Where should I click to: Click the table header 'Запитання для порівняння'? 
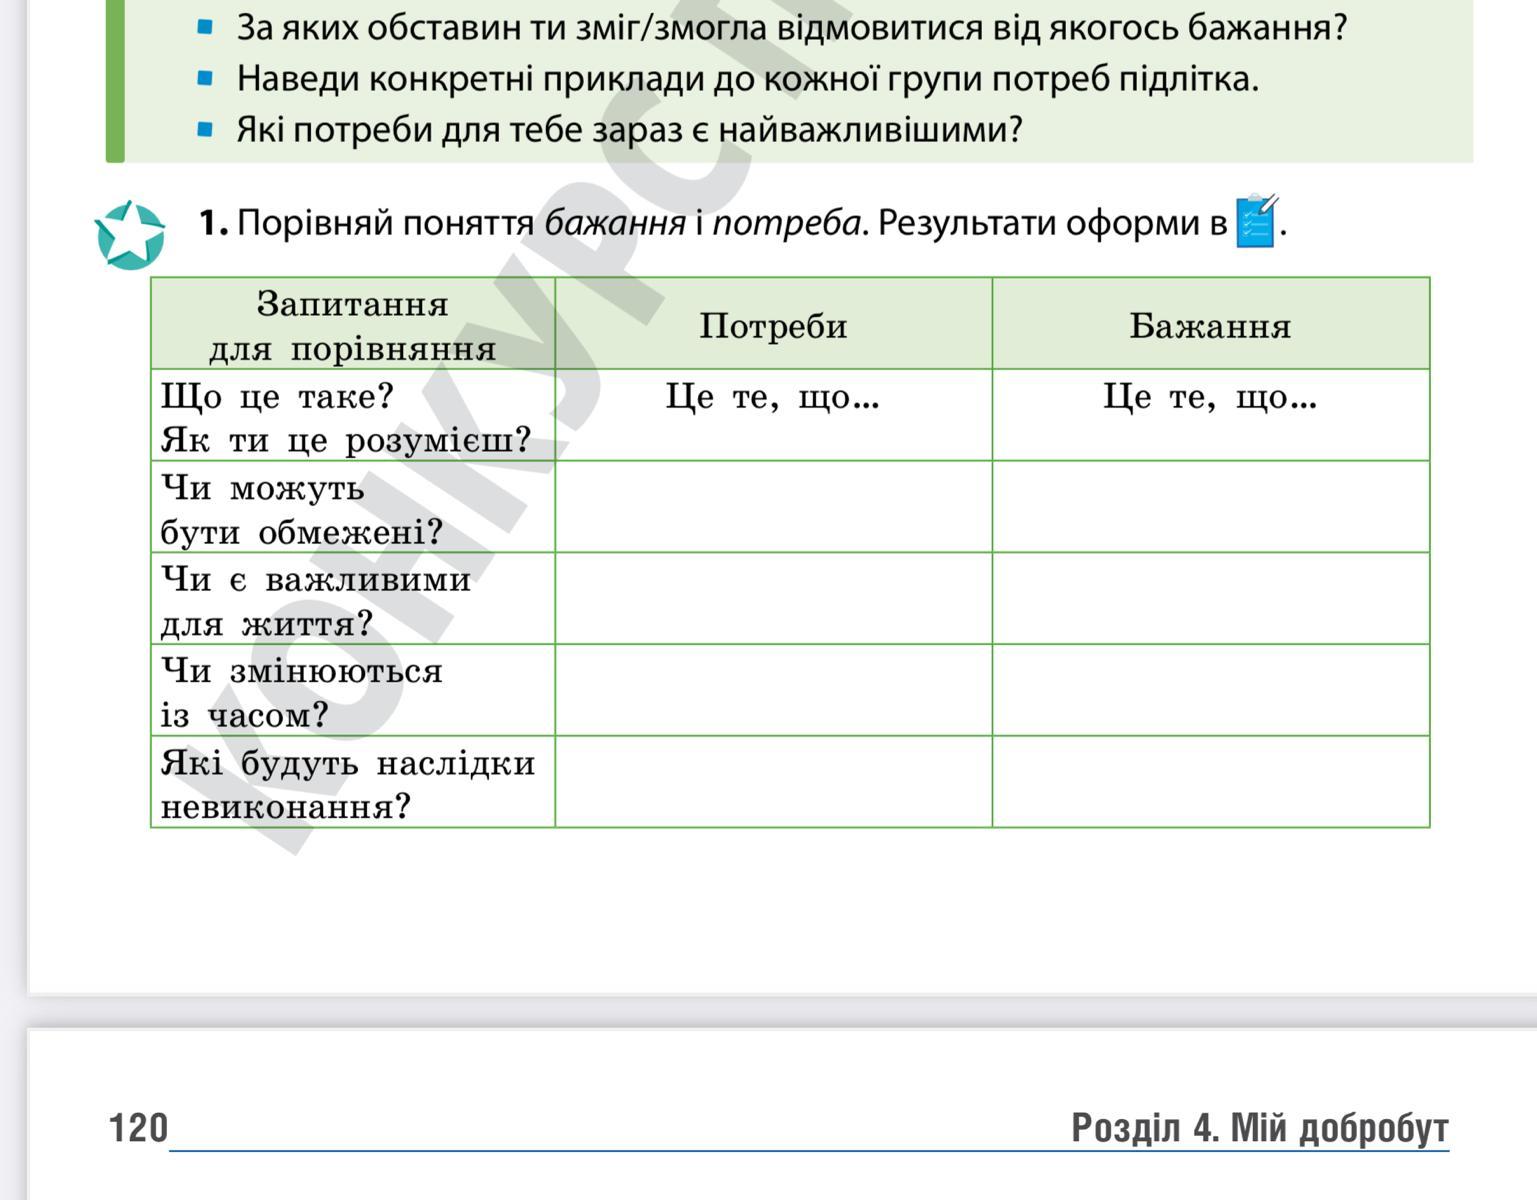pos(353,325)
